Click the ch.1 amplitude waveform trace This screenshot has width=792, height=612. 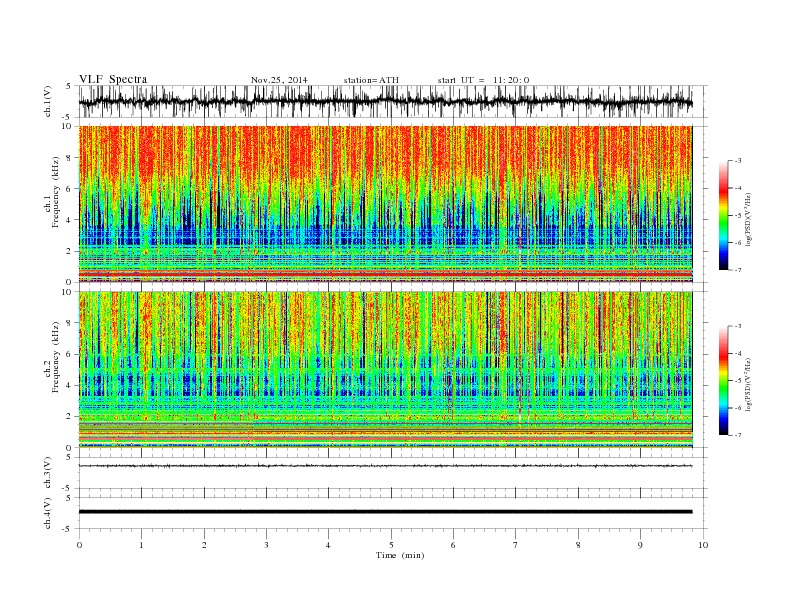385,102
